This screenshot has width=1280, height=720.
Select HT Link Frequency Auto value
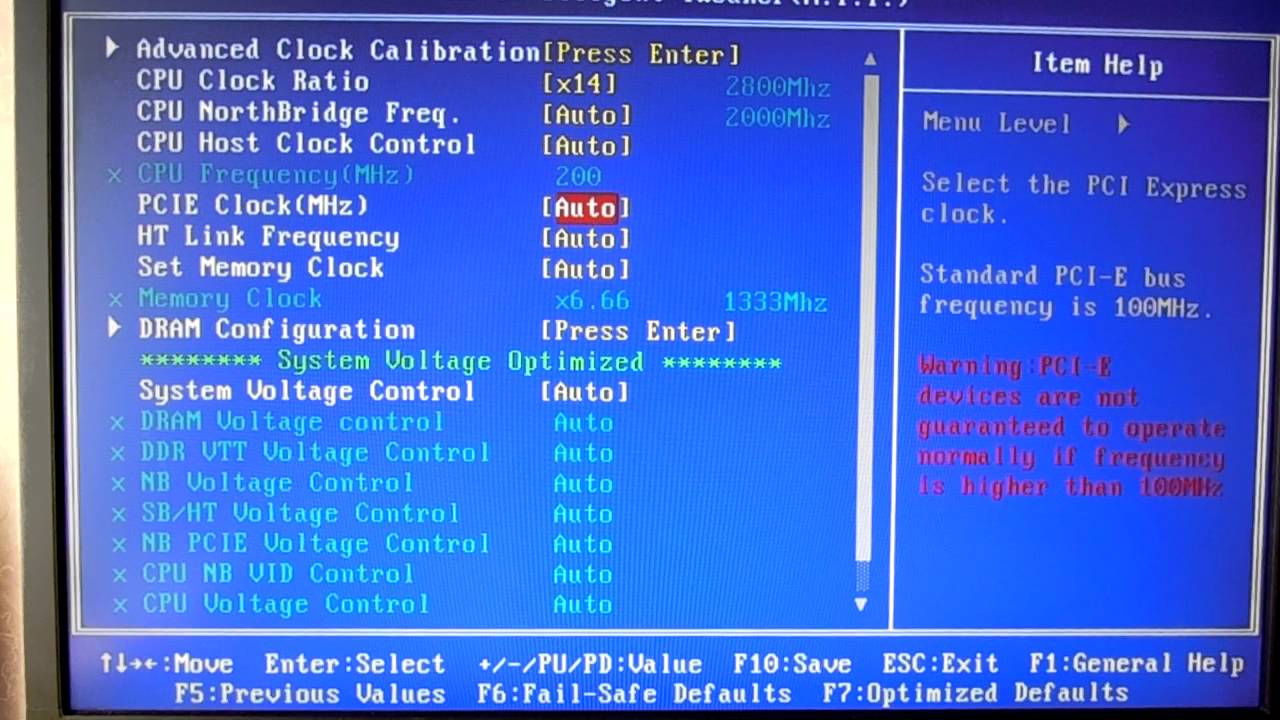point(586,239)
